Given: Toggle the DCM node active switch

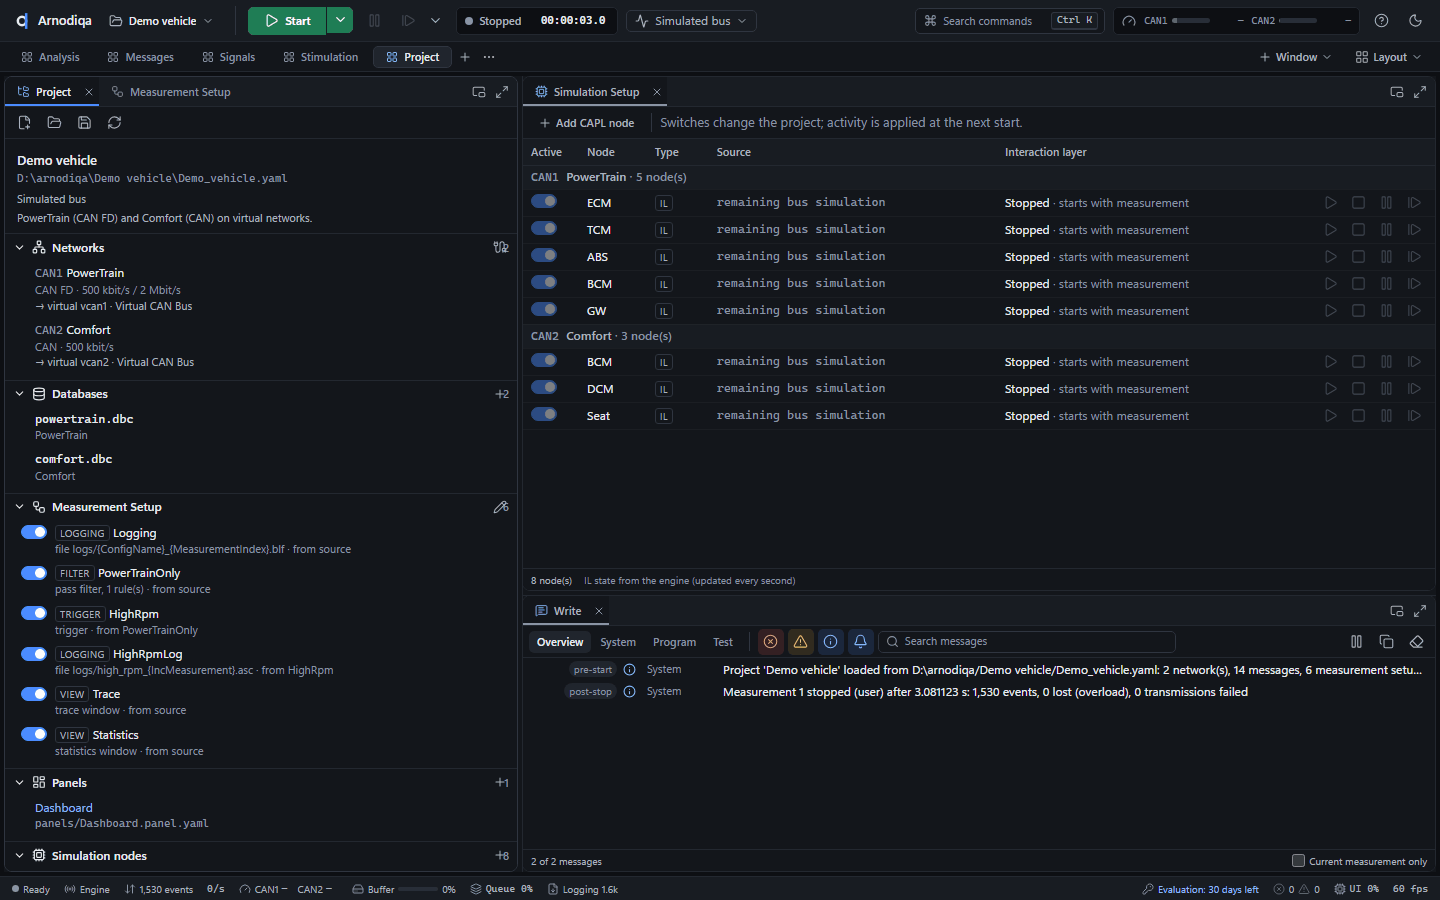Looking at the screenshot, I should point(544,388).
